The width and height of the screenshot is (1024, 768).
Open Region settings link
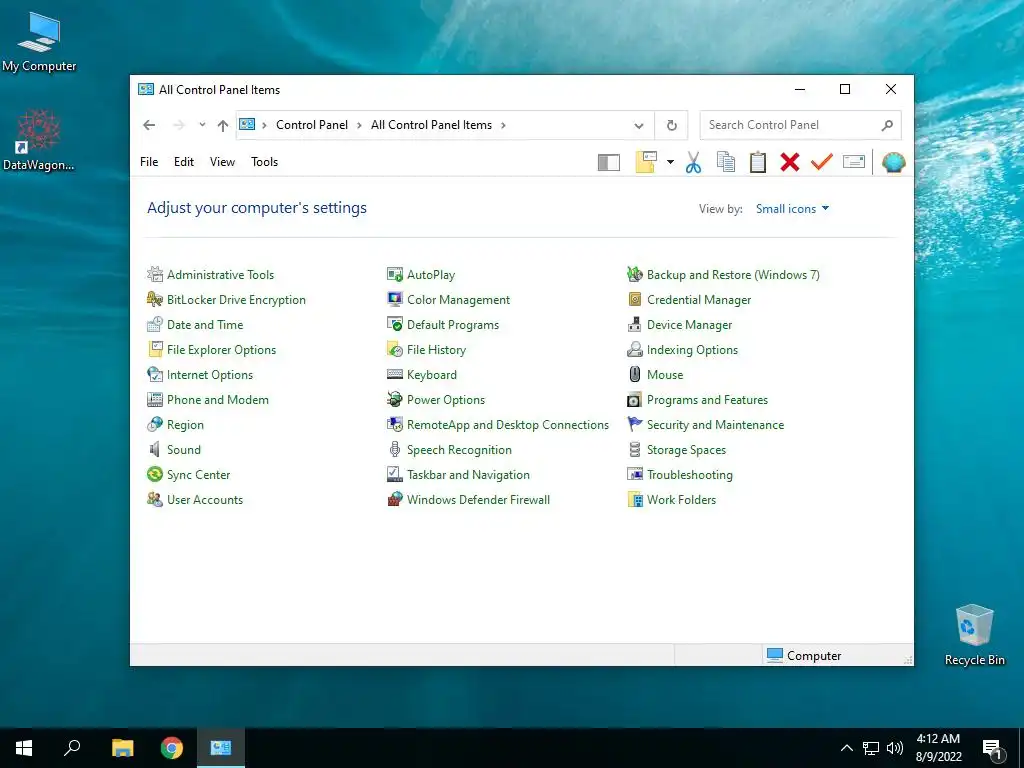tap(185, 424)
